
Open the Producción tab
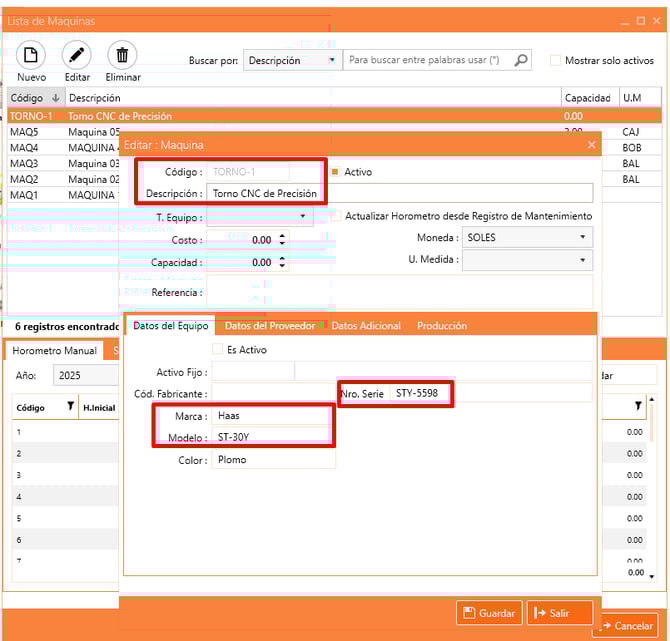click(x=442, y=325)
